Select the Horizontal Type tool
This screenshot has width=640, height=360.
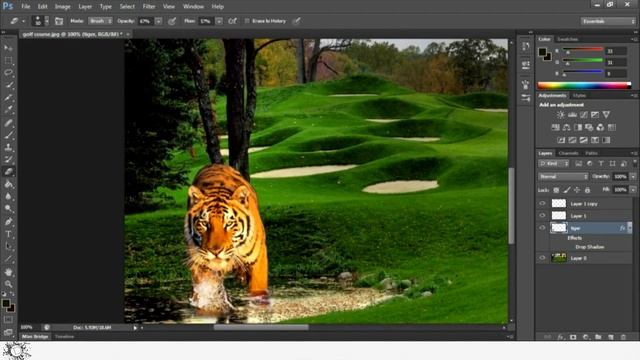click(8, 234)
